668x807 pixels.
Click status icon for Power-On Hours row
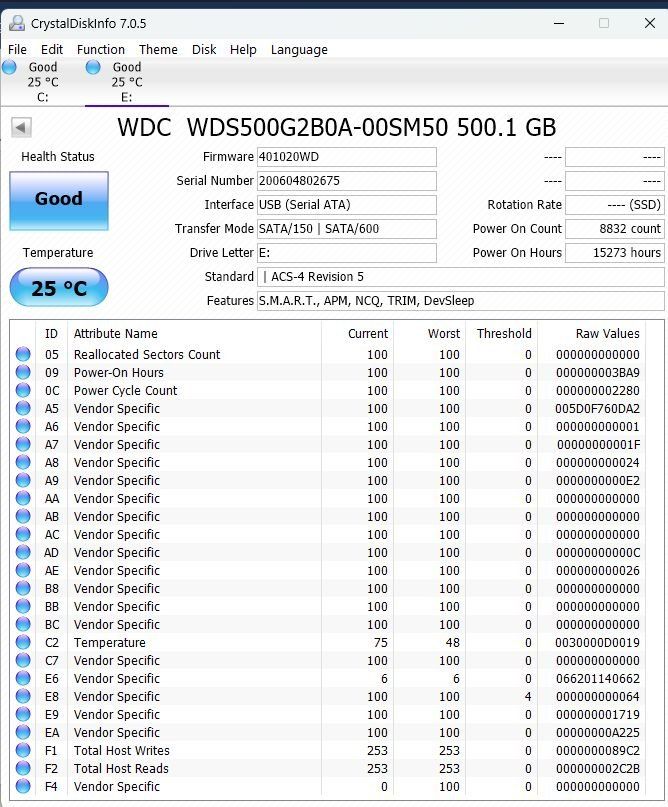point(23,372)
